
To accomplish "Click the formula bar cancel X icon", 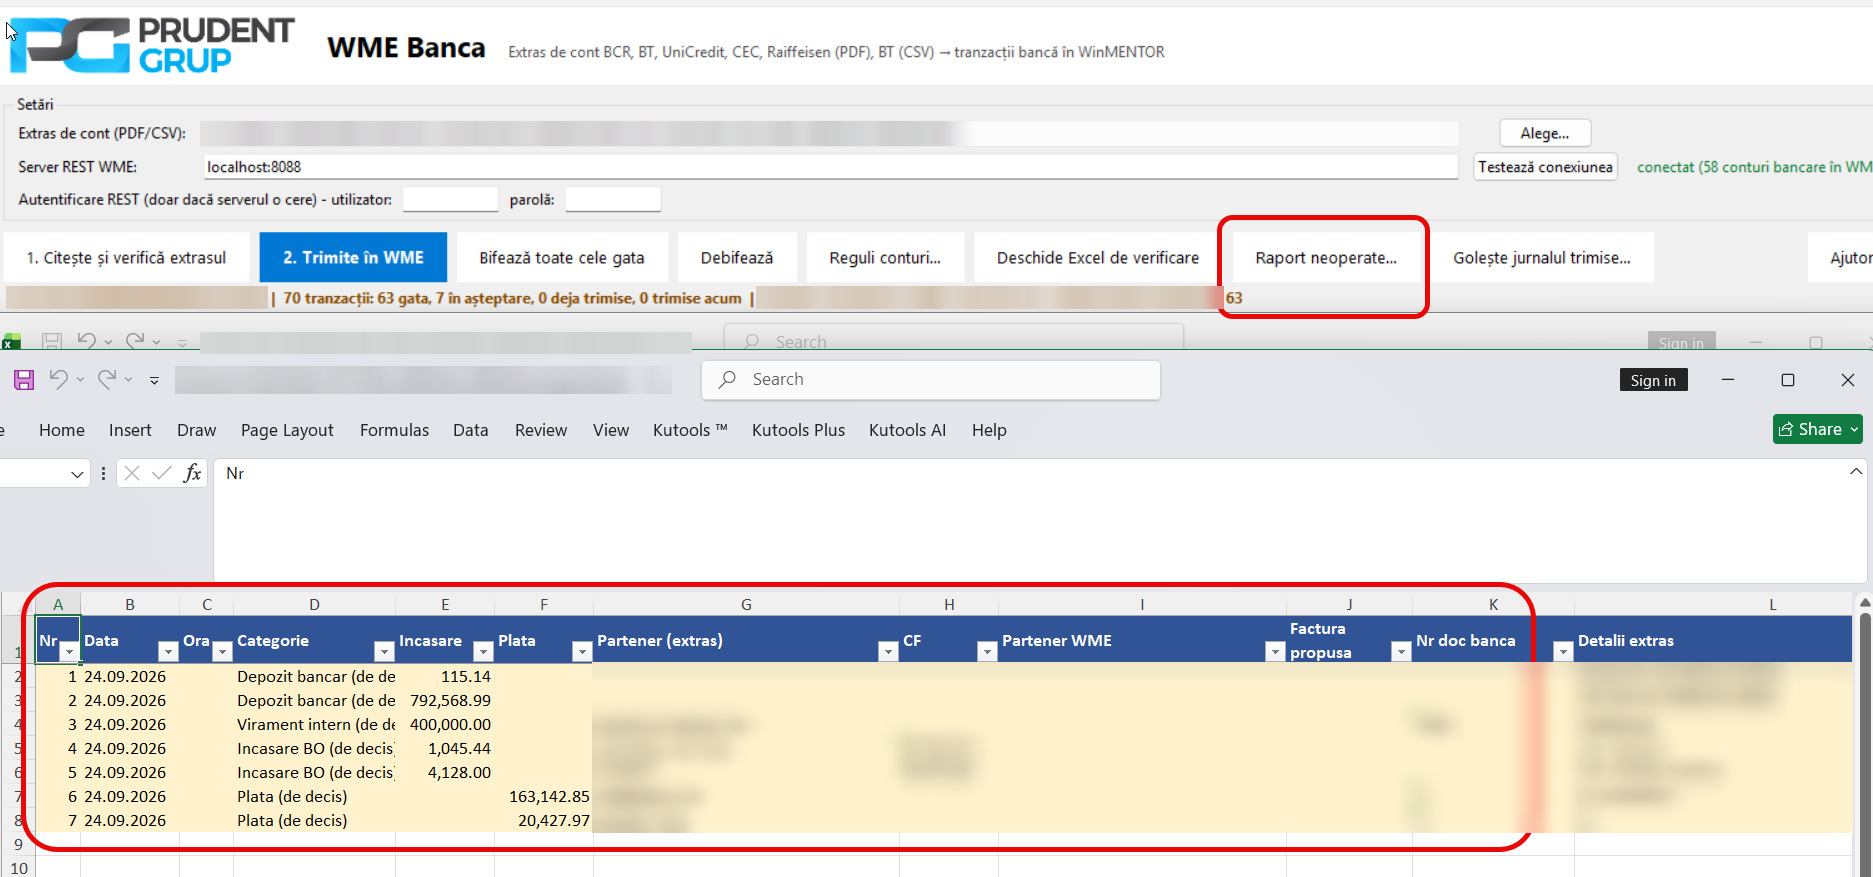I will (132, 473).
